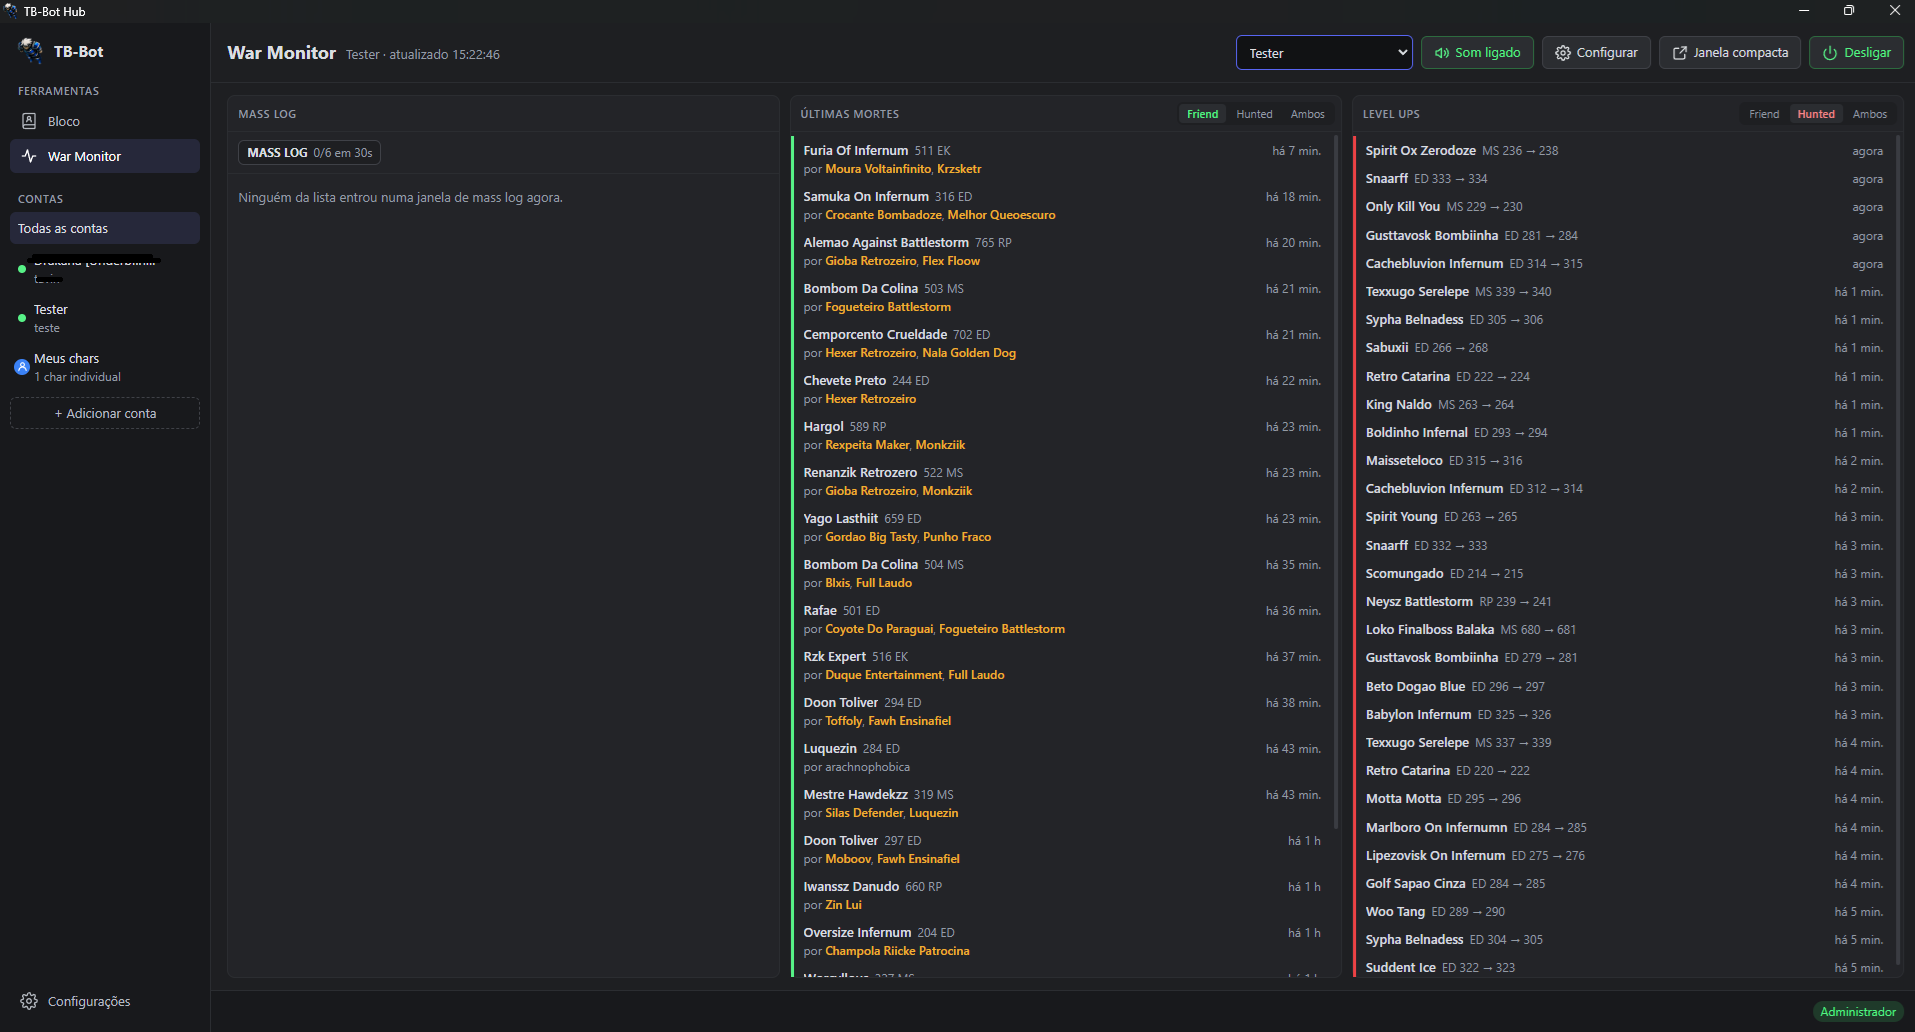Image resolution: width=1915 pixels, height=1032 pixels.
Task: Click the Bloco notepad icon
Action: tap(29, 121)
